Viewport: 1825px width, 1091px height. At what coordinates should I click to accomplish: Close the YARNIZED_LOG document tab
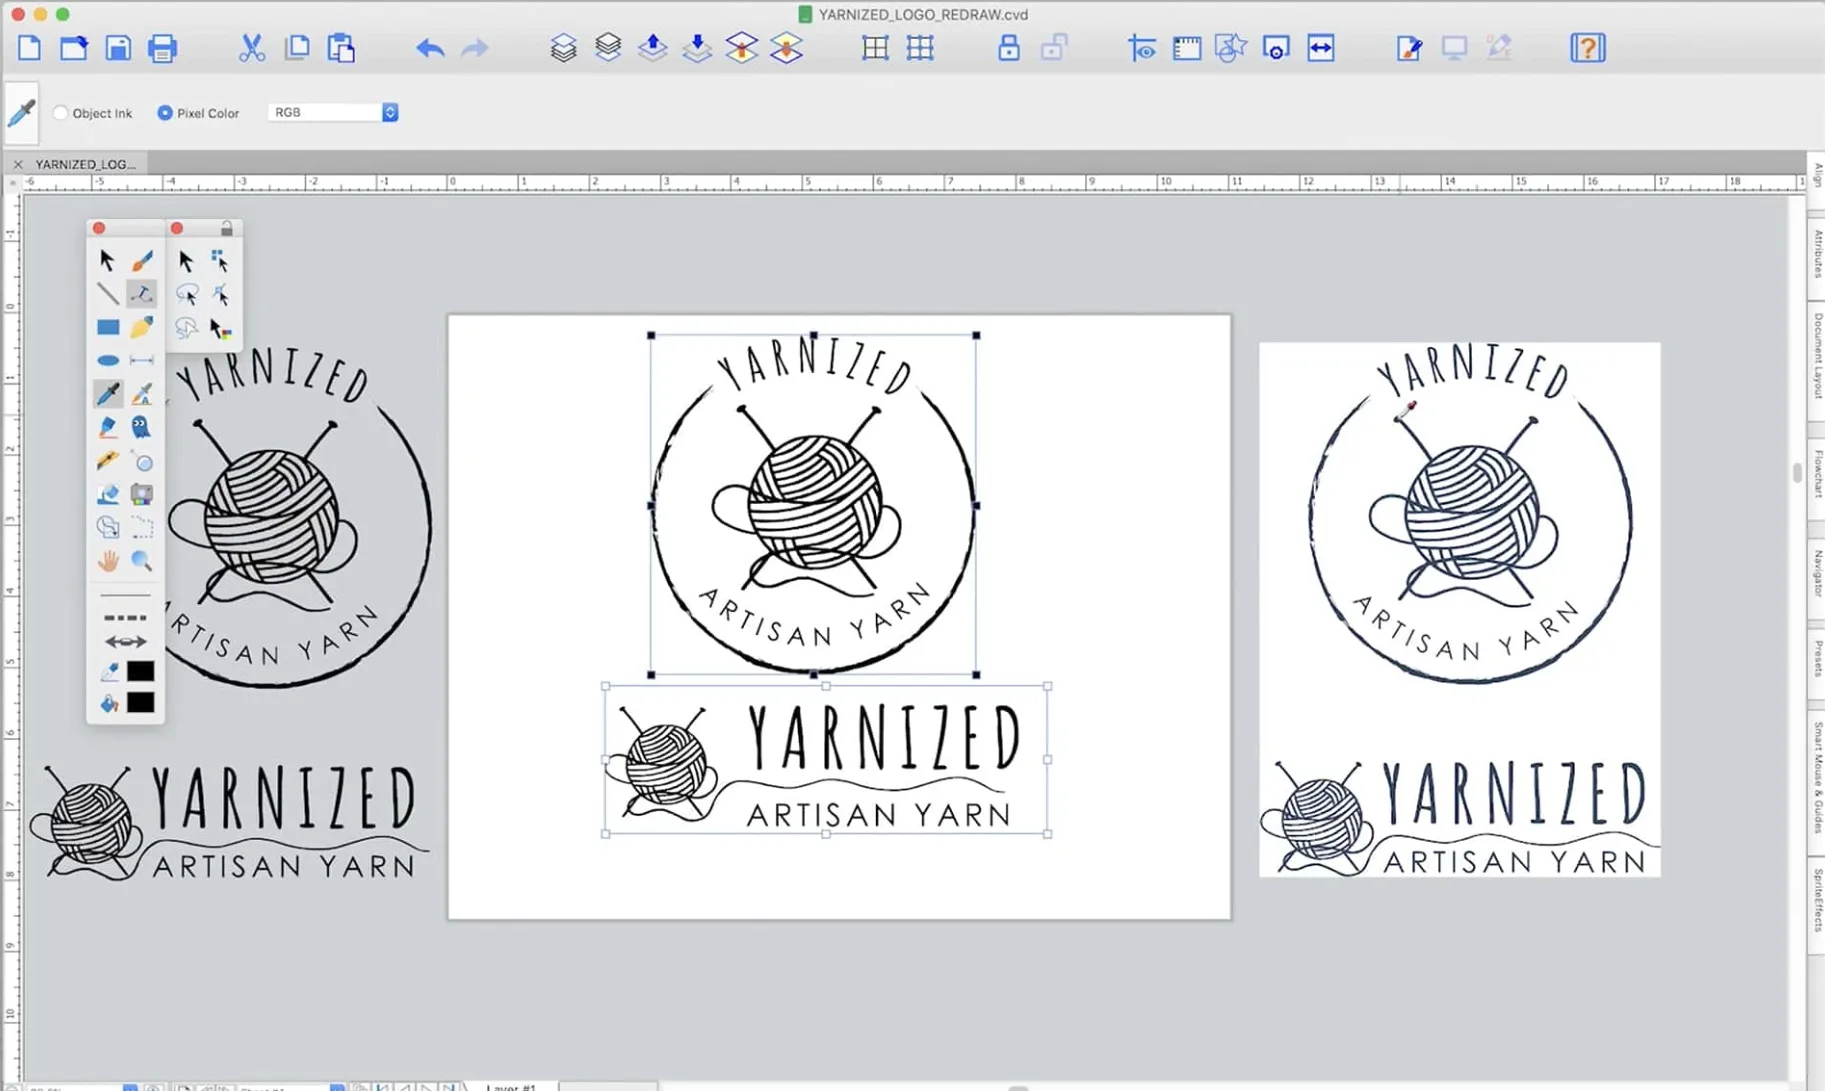point(18,164)
